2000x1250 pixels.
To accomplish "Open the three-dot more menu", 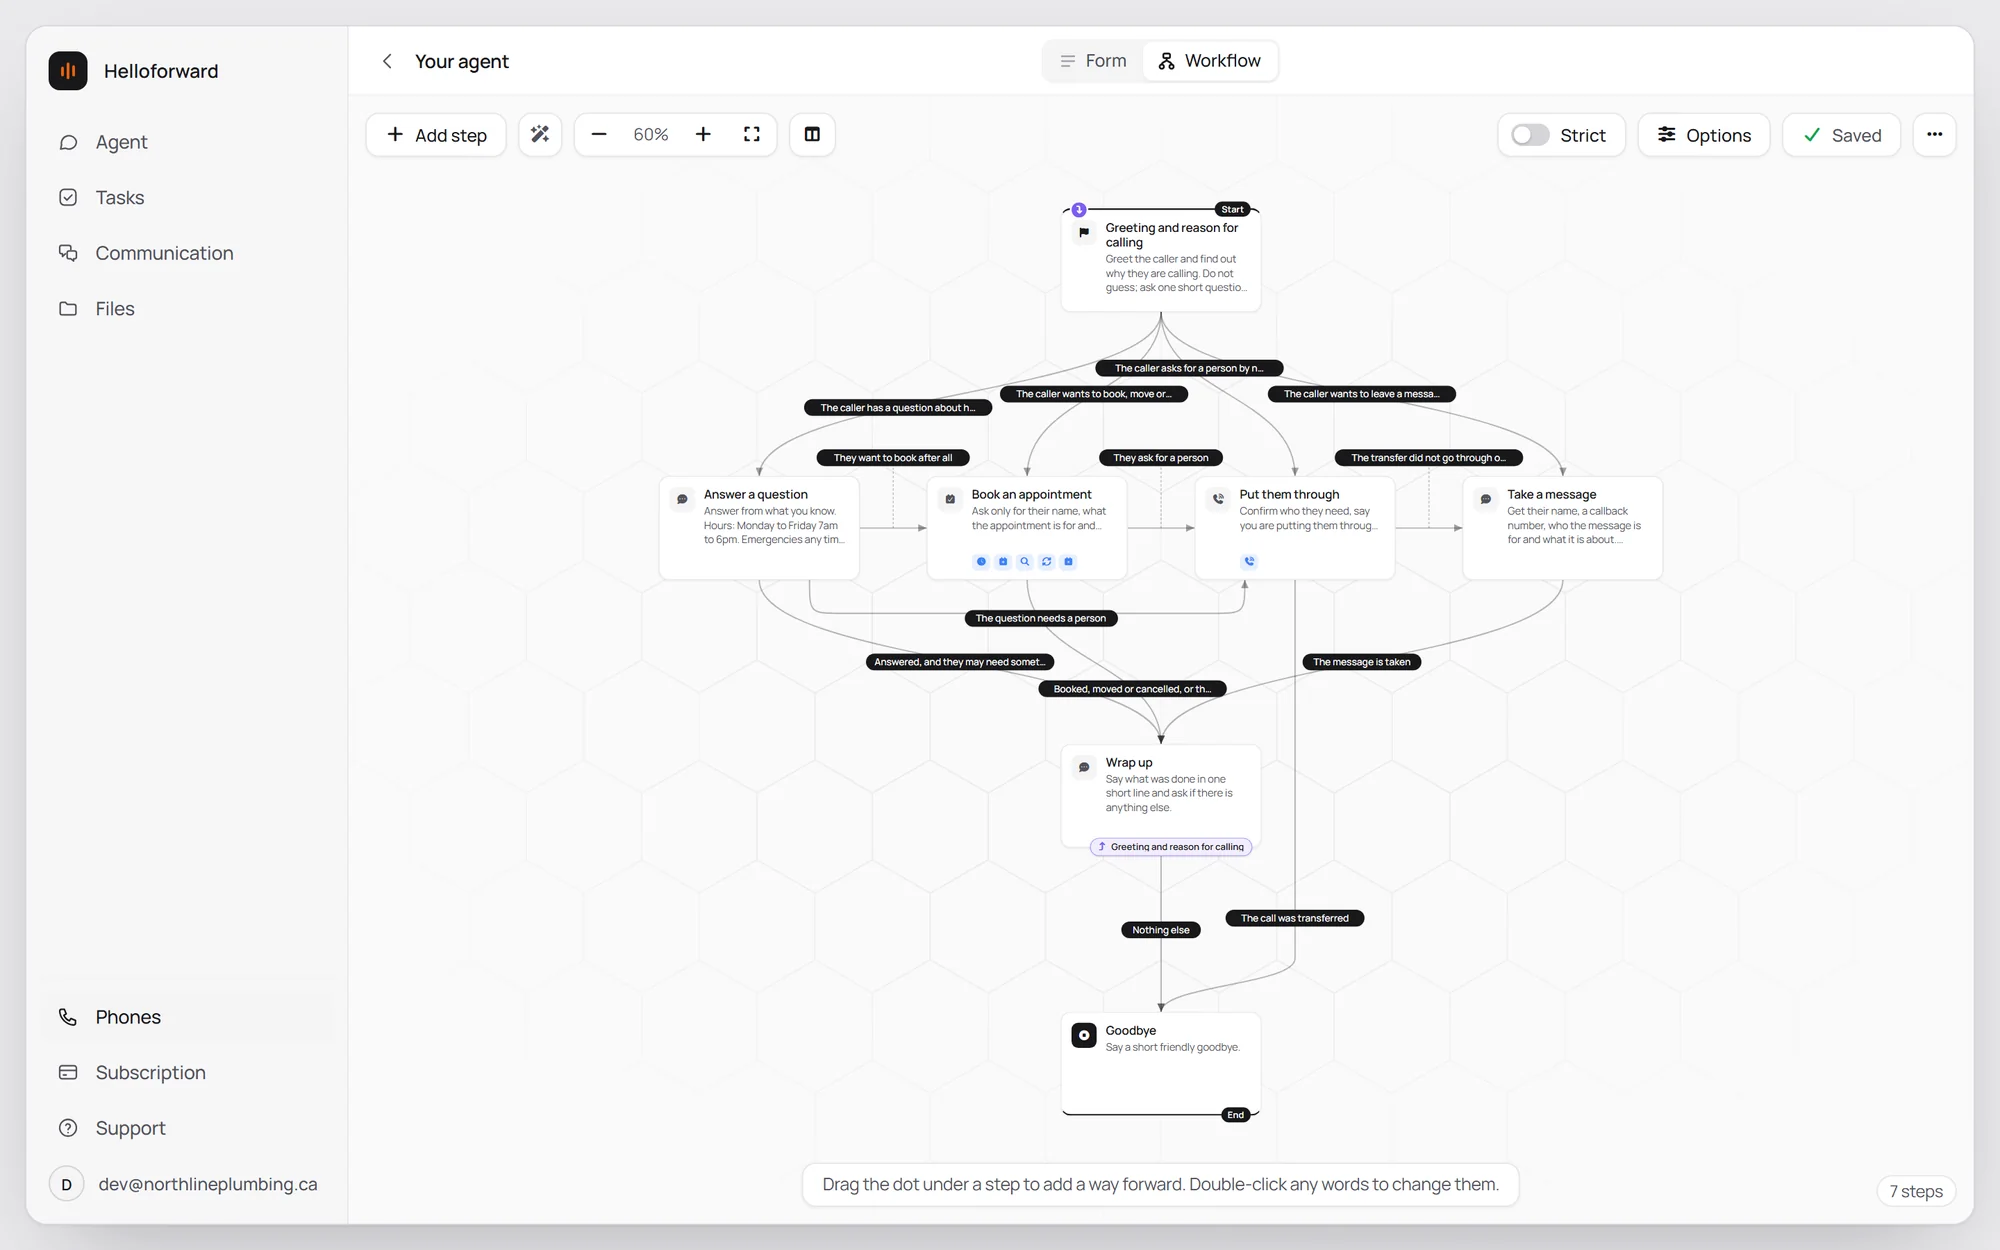I will [x=1934, y=134].
